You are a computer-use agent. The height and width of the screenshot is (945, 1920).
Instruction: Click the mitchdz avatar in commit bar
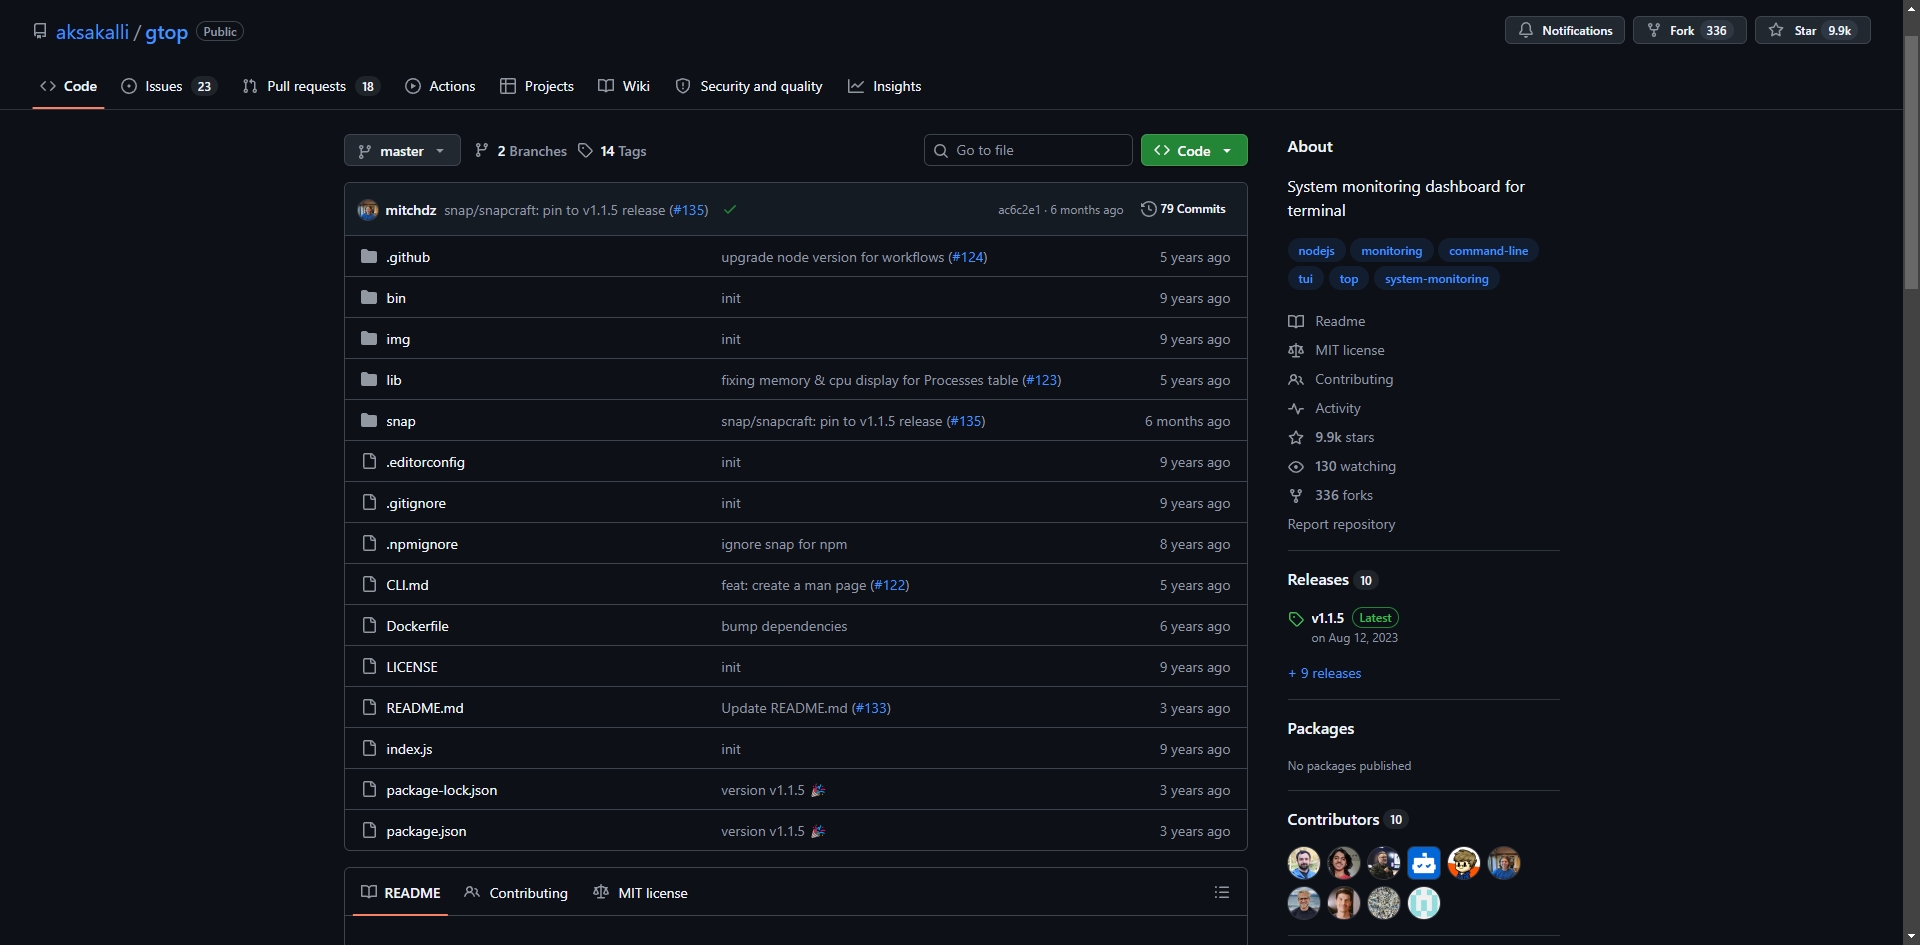tap(368, 210)
